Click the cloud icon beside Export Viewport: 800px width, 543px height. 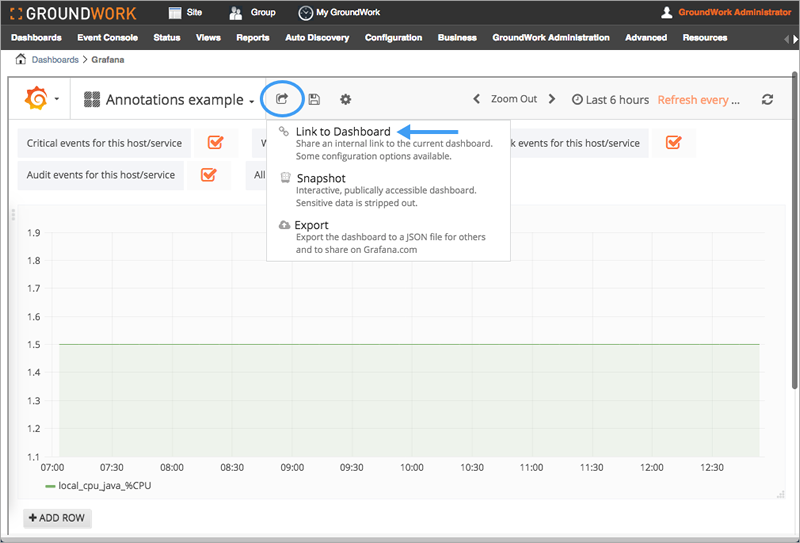pyautogui.click(x=284, y=225)
